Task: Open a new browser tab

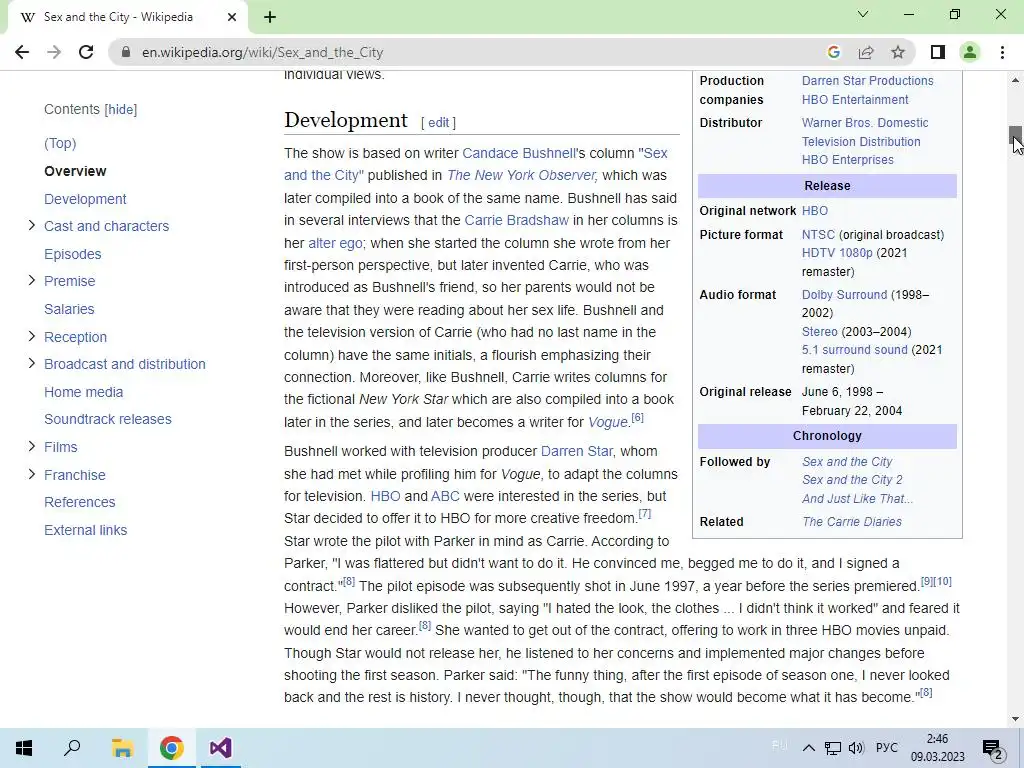Action: [x=270, y=17]
